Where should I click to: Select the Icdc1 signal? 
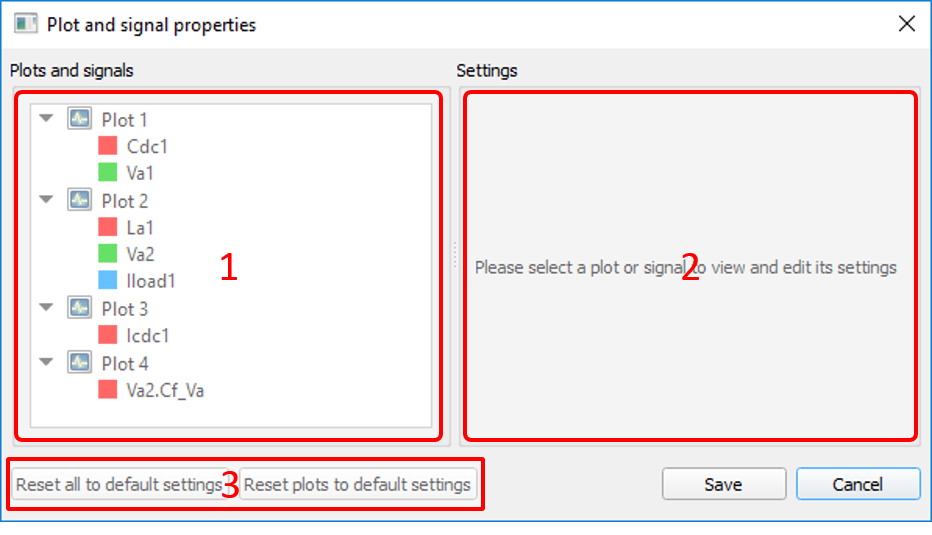[x=147, y=335]
